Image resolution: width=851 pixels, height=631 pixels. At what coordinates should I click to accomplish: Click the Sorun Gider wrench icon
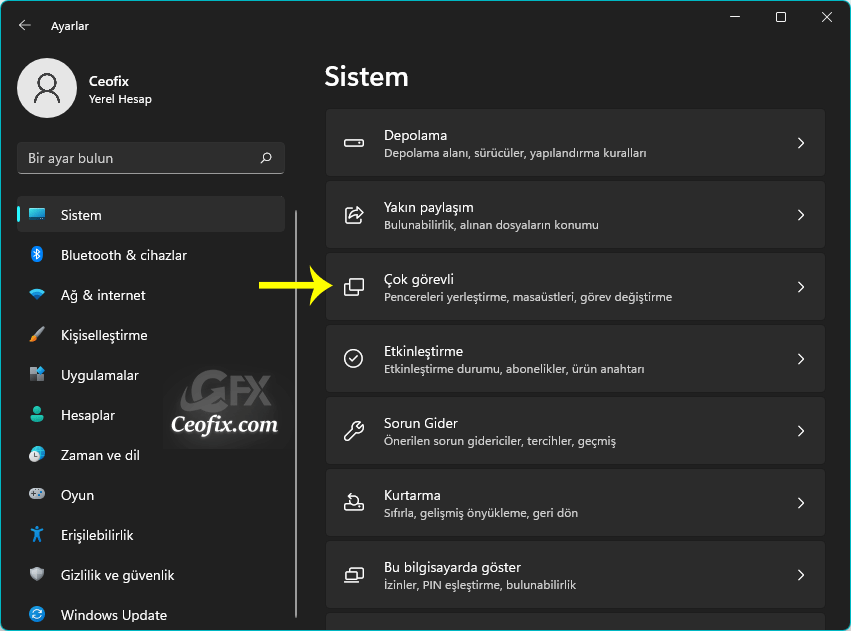354,431
